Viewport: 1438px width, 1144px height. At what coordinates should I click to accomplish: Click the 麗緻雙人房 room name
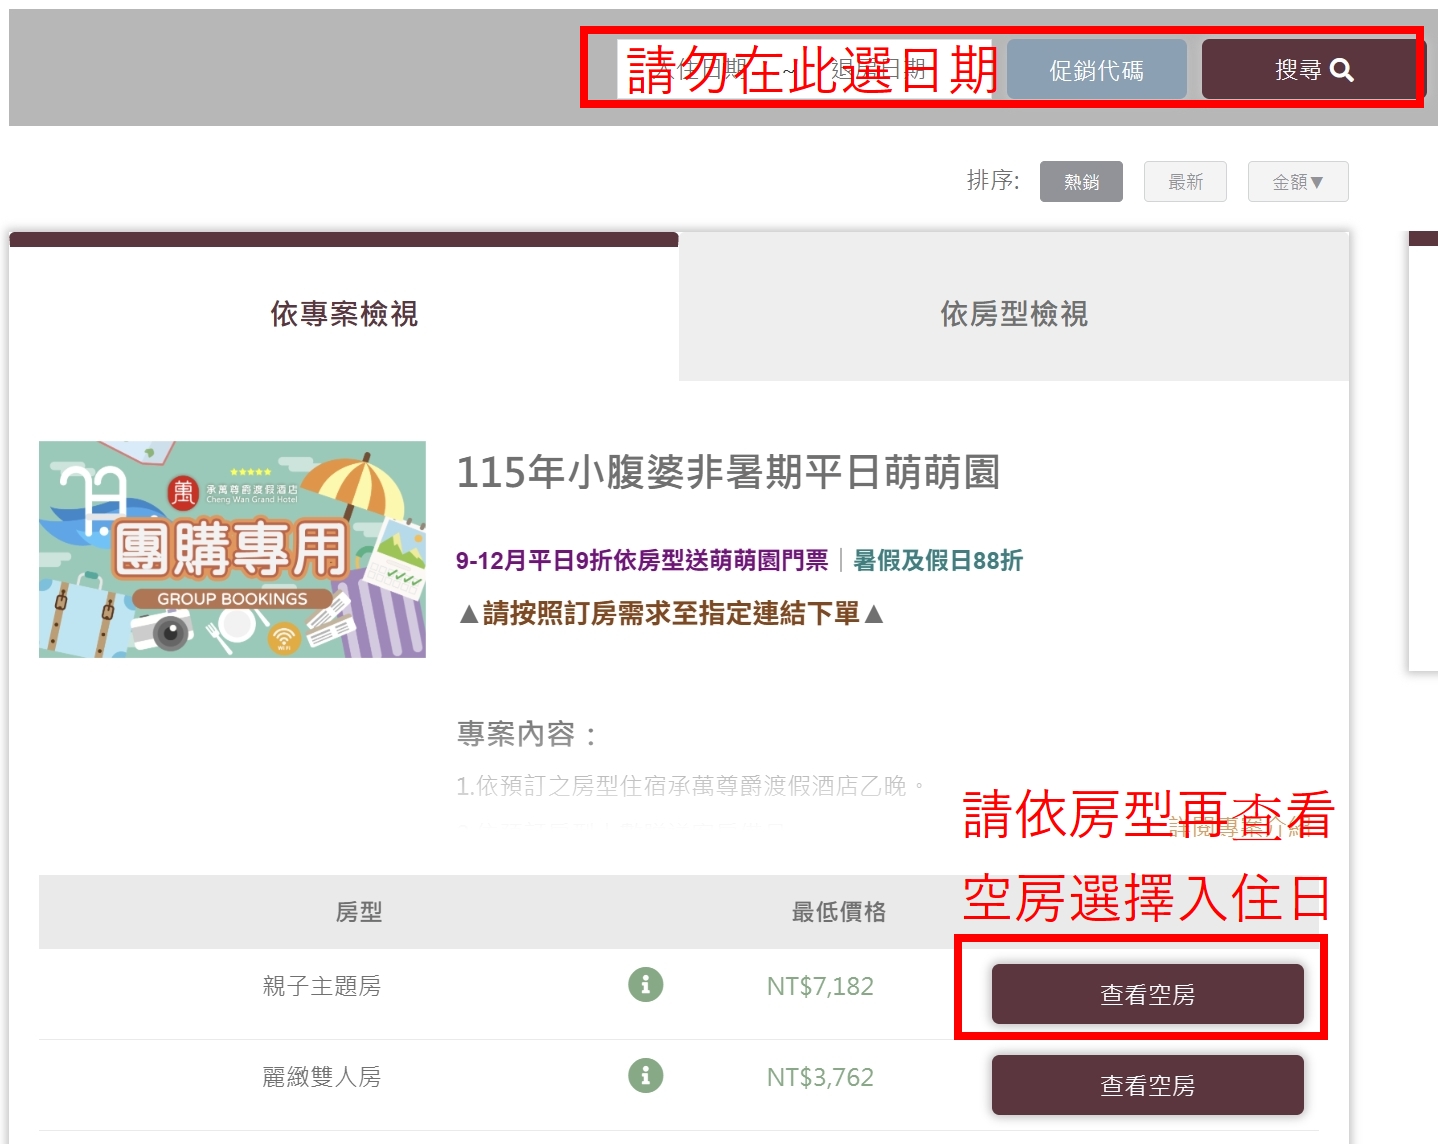(322, 1077)
